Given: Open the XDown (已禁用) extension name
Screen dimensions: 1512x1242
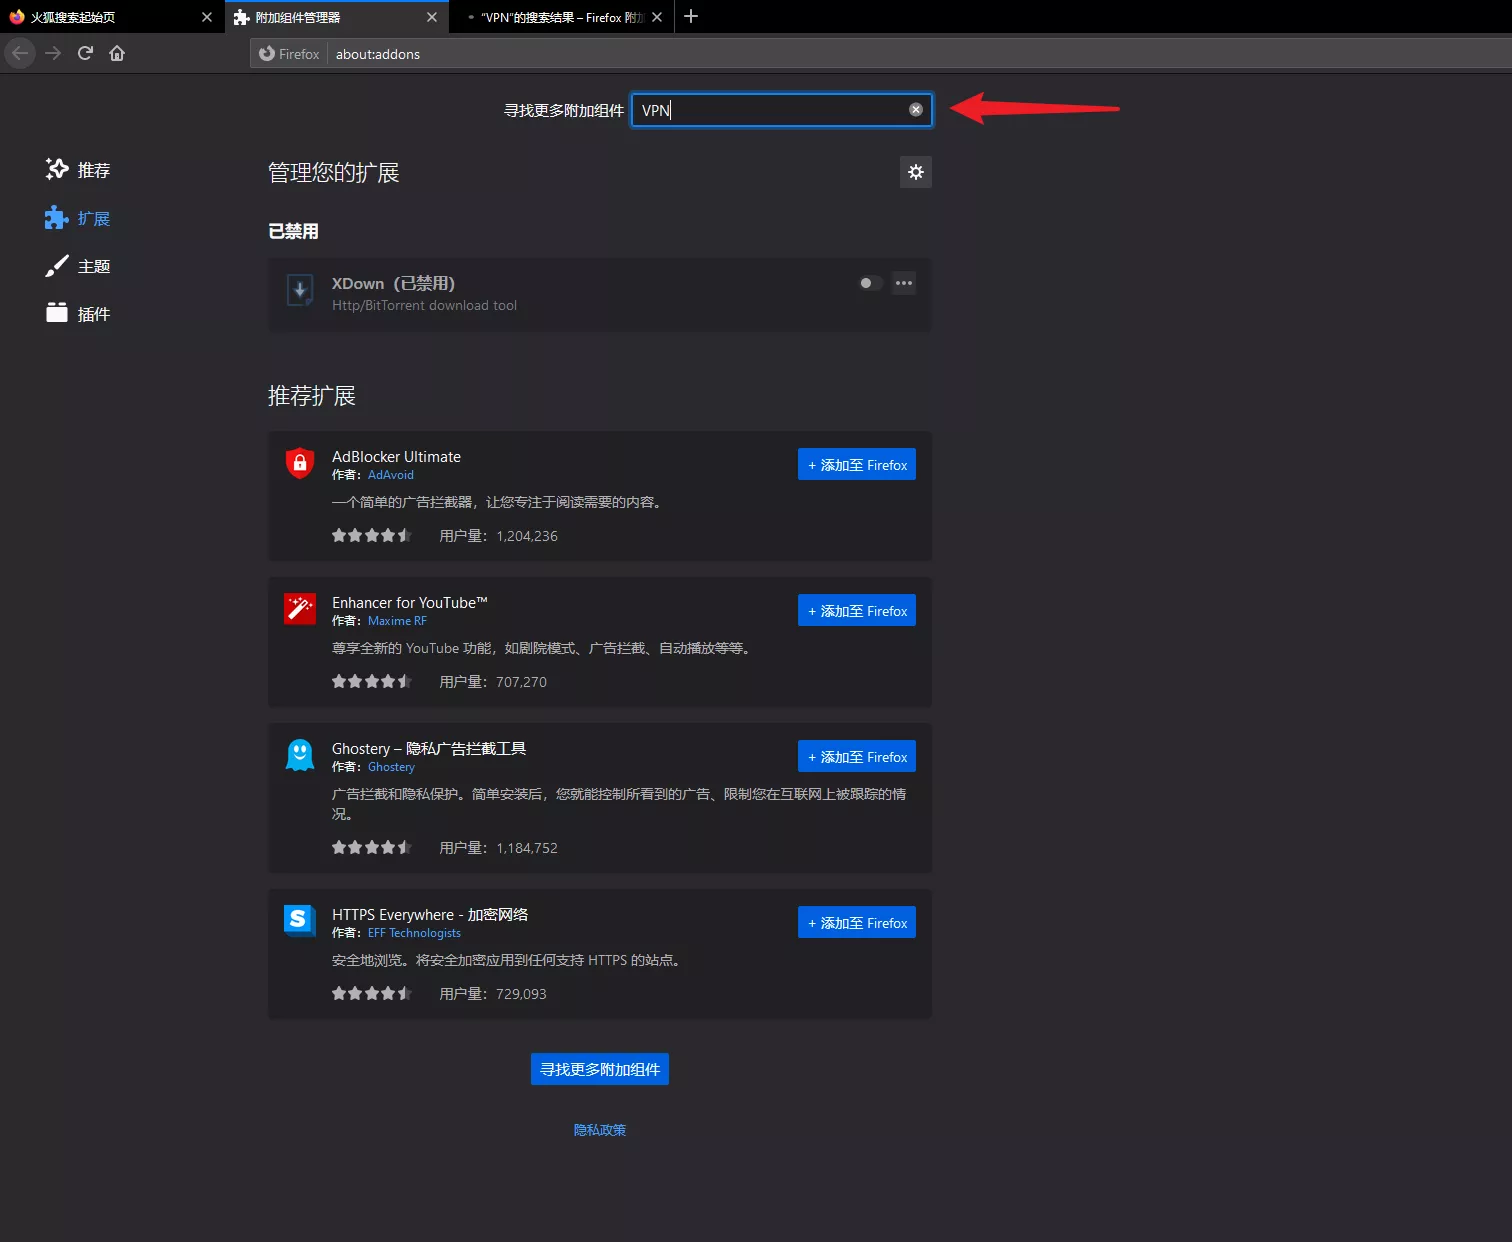Looking at the screenshot, I should pyautogui.click(x=393, y=283).
